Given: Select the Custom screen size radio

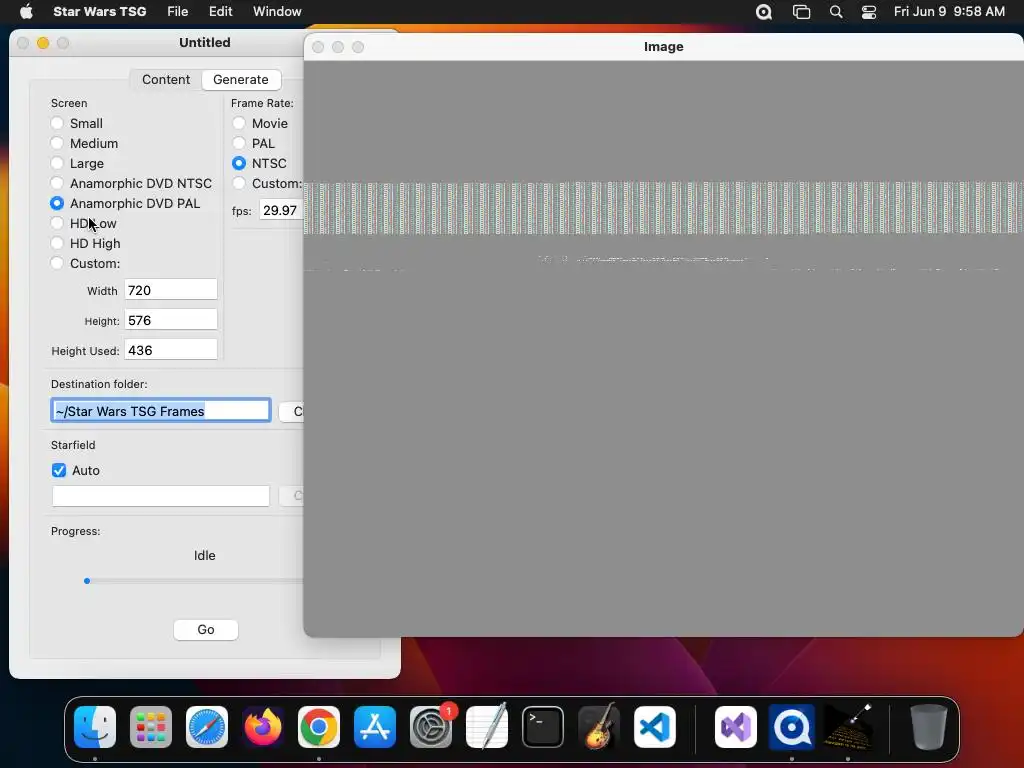Looking at the screenshot, I should click(57, 263).
